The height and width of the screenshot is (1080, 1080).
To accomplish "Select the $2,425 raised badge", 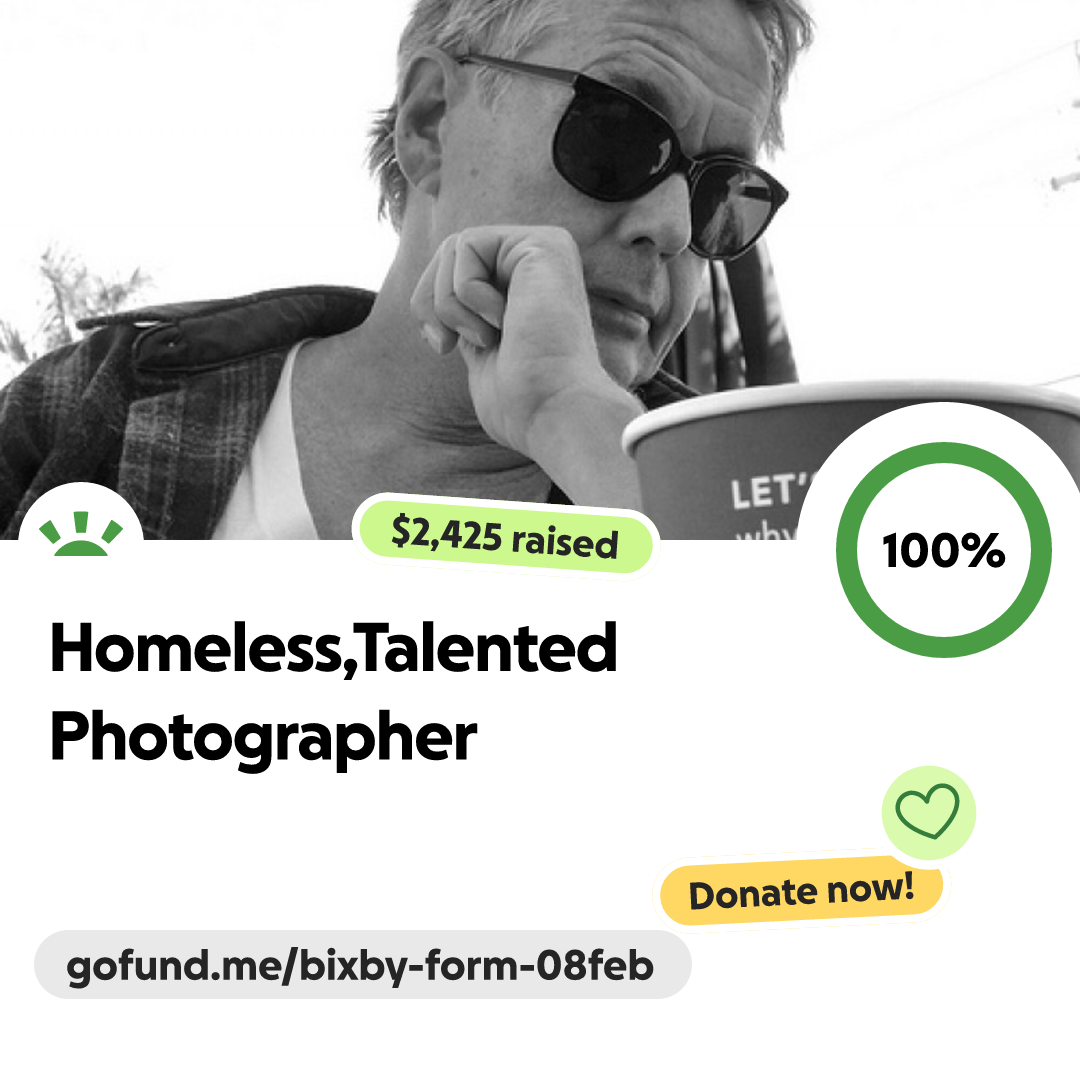I will (x=505, y=535).
